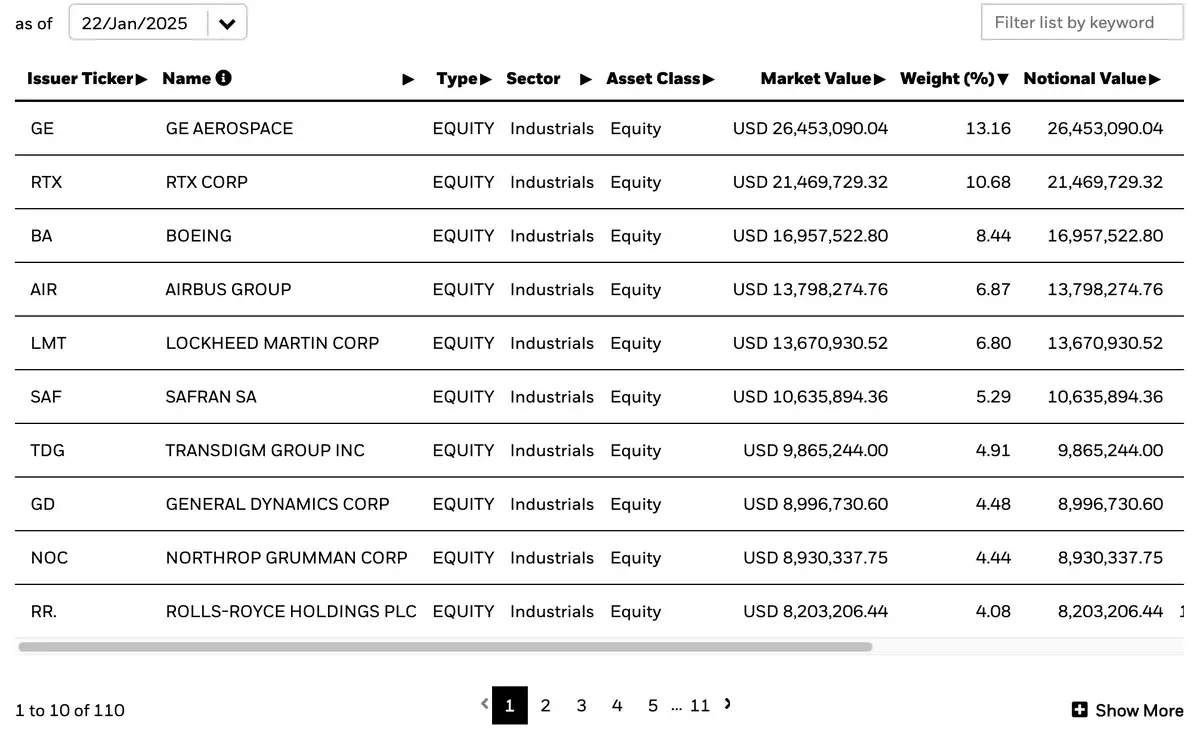Select the ROLLS-ROYCE HOLDINGS PLC row

coord(600,611)
